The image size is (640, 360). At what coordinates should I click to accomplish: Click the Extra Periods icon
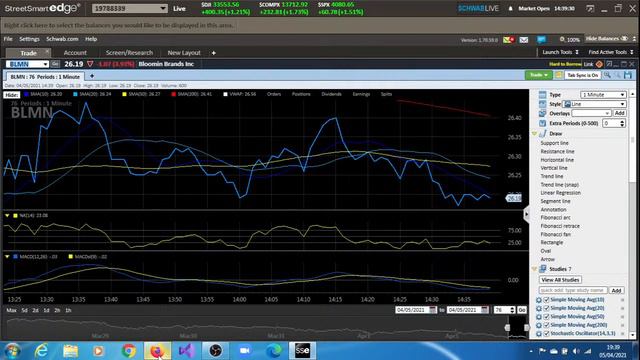[542, 123]
